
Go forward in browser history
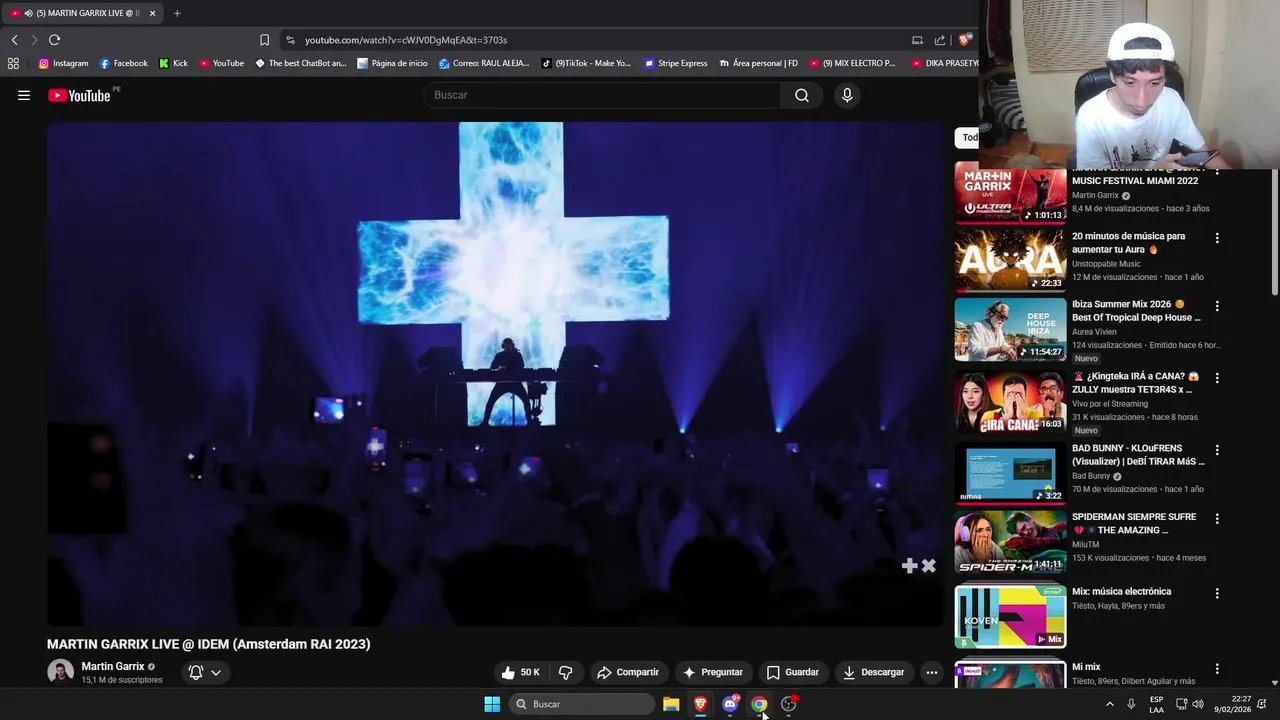(x=34, y=40)
